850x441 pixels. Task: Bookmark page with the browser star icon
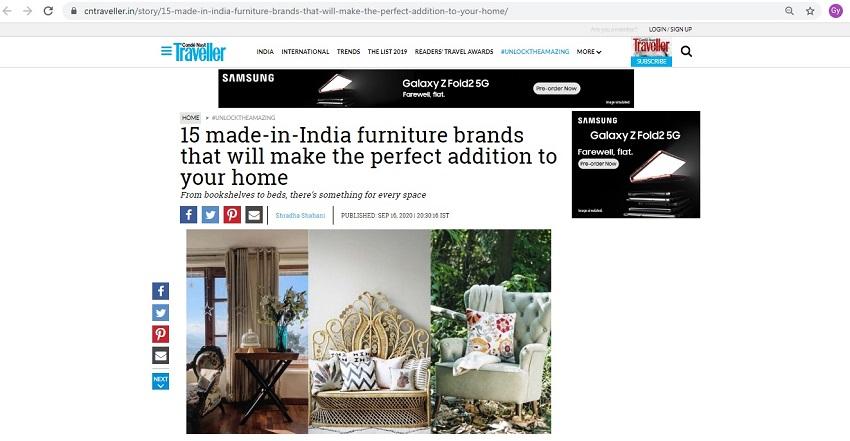810,11
